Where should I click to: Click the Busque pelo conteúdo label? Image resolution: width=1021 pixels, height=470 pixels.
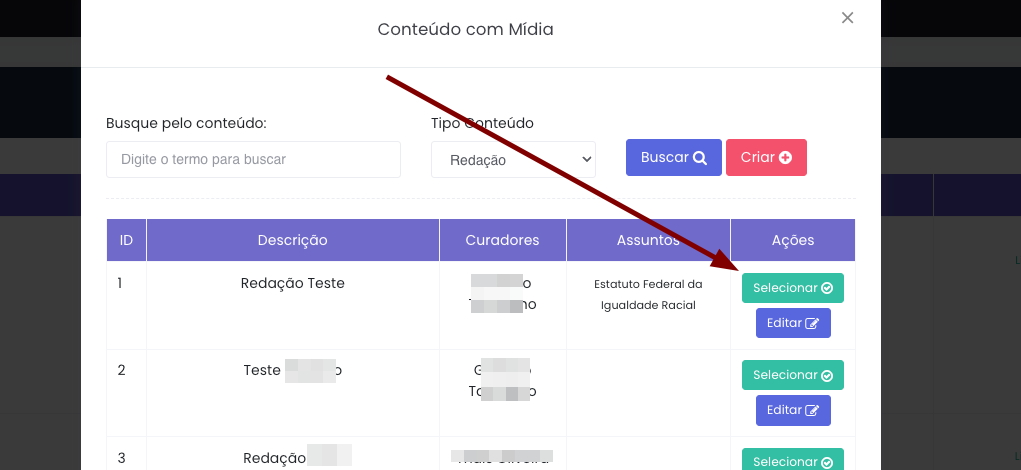186,123
